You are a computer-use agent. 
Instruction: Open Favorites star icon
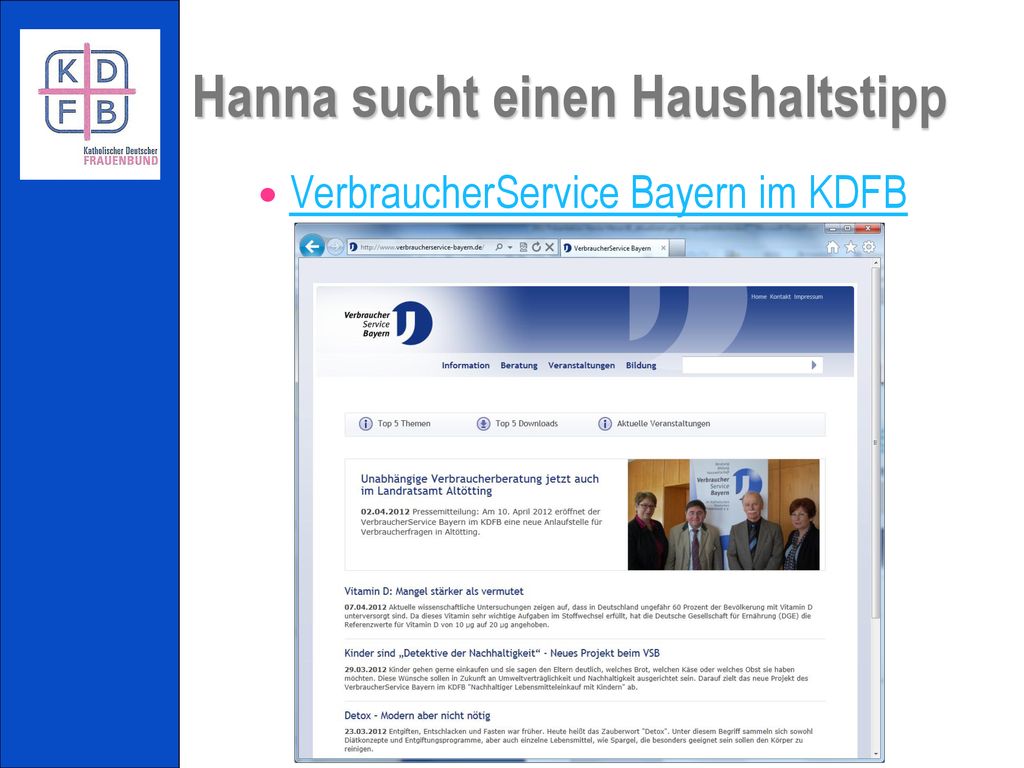[x=850, y=248]
